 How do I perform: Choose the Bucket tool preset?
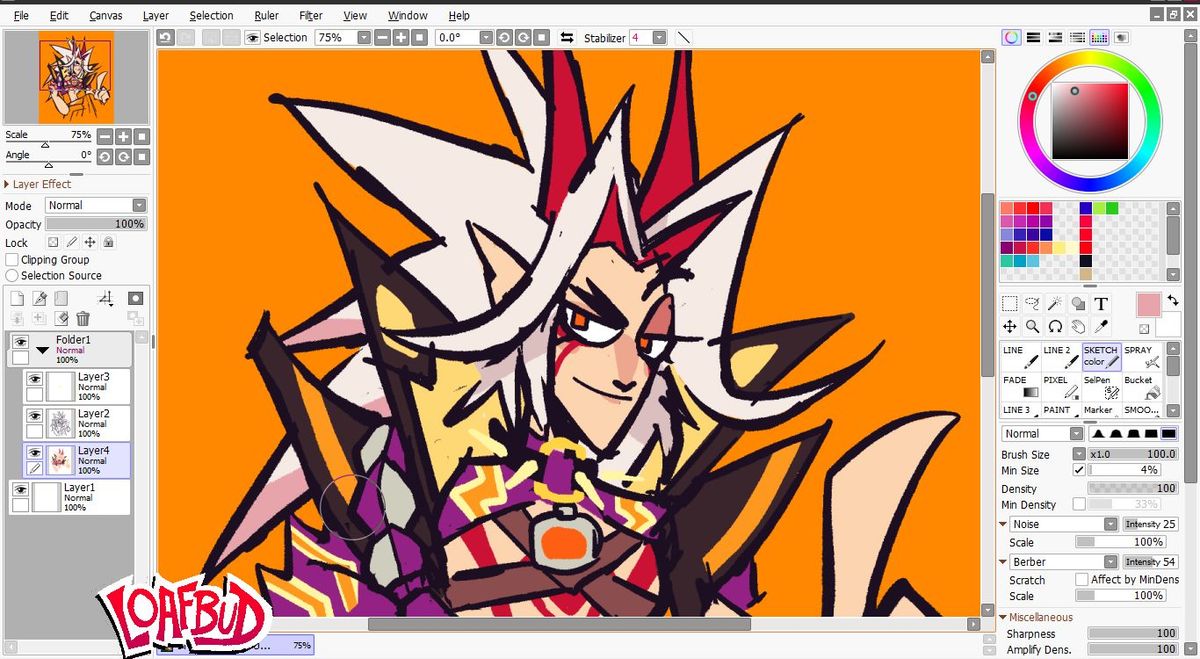coord(1141,386)
